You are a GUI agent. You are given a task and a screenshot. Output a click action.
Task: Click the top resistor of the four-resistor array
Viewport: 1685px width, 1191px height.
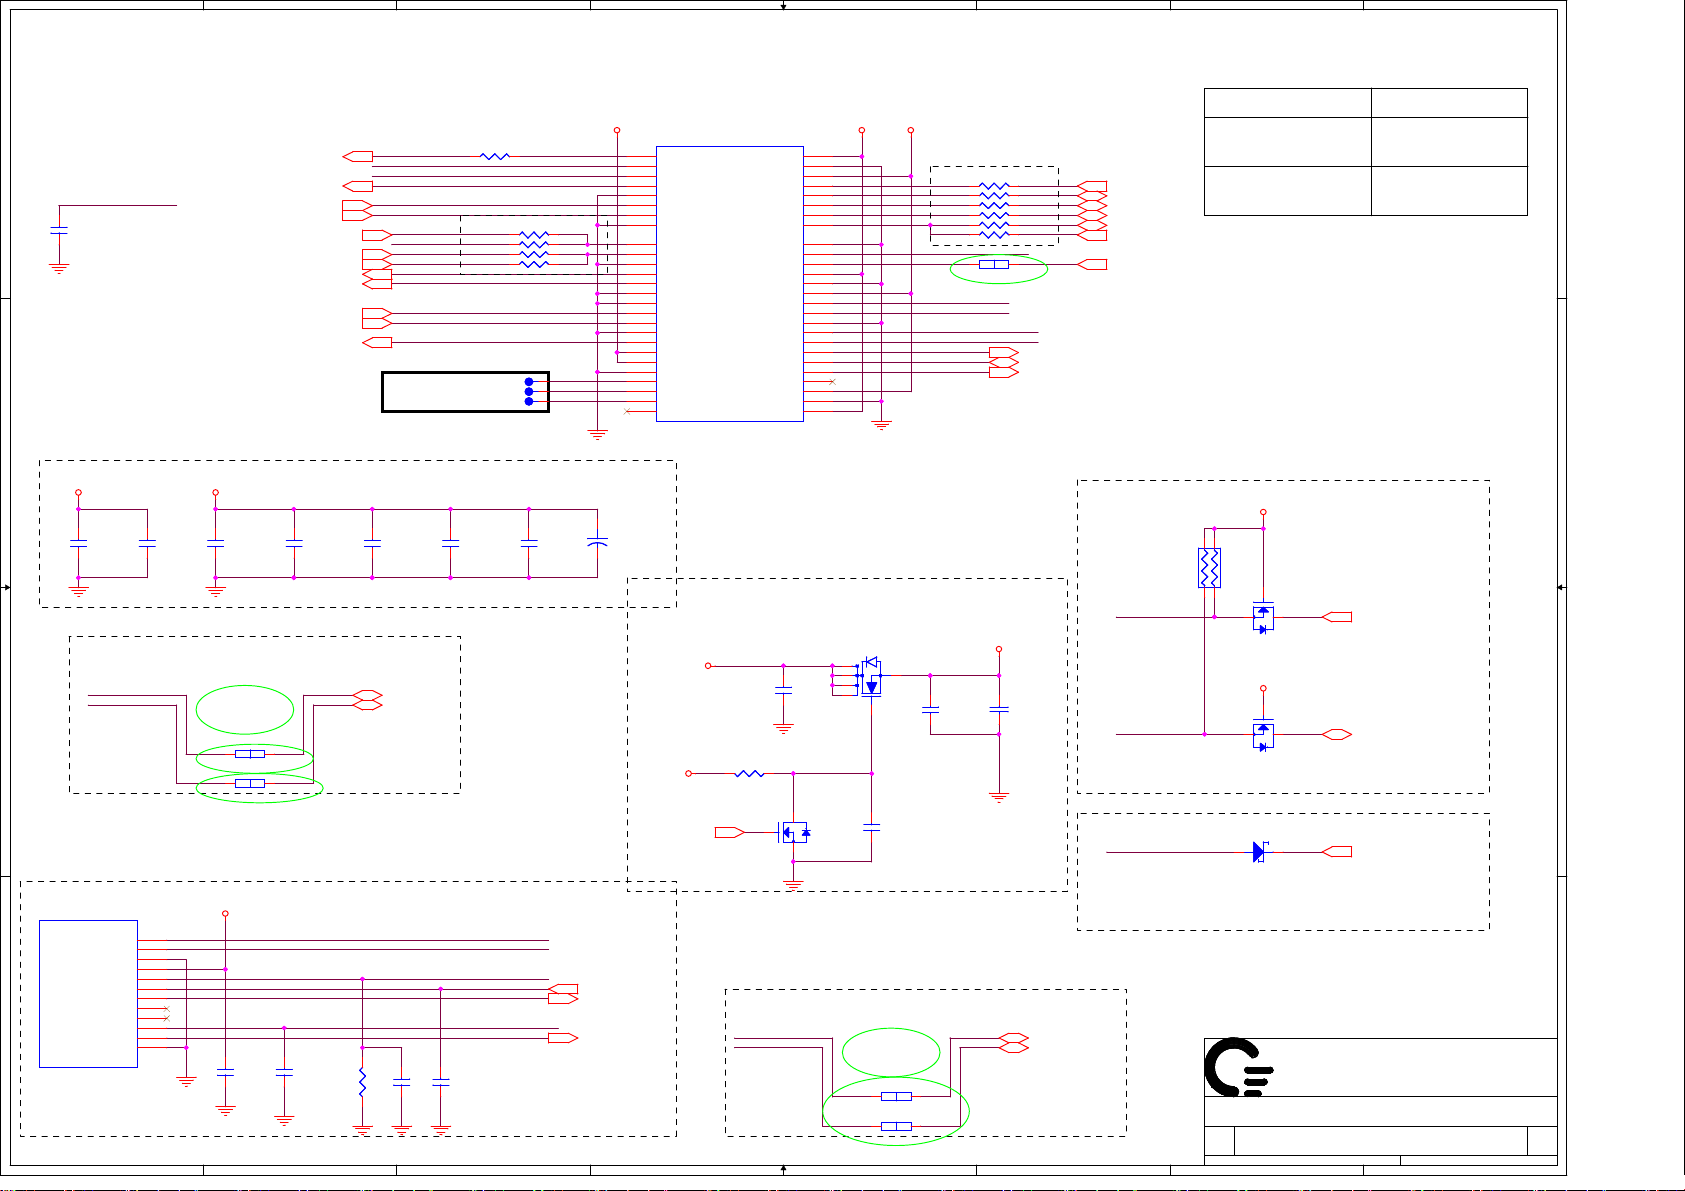click(535, 235)
